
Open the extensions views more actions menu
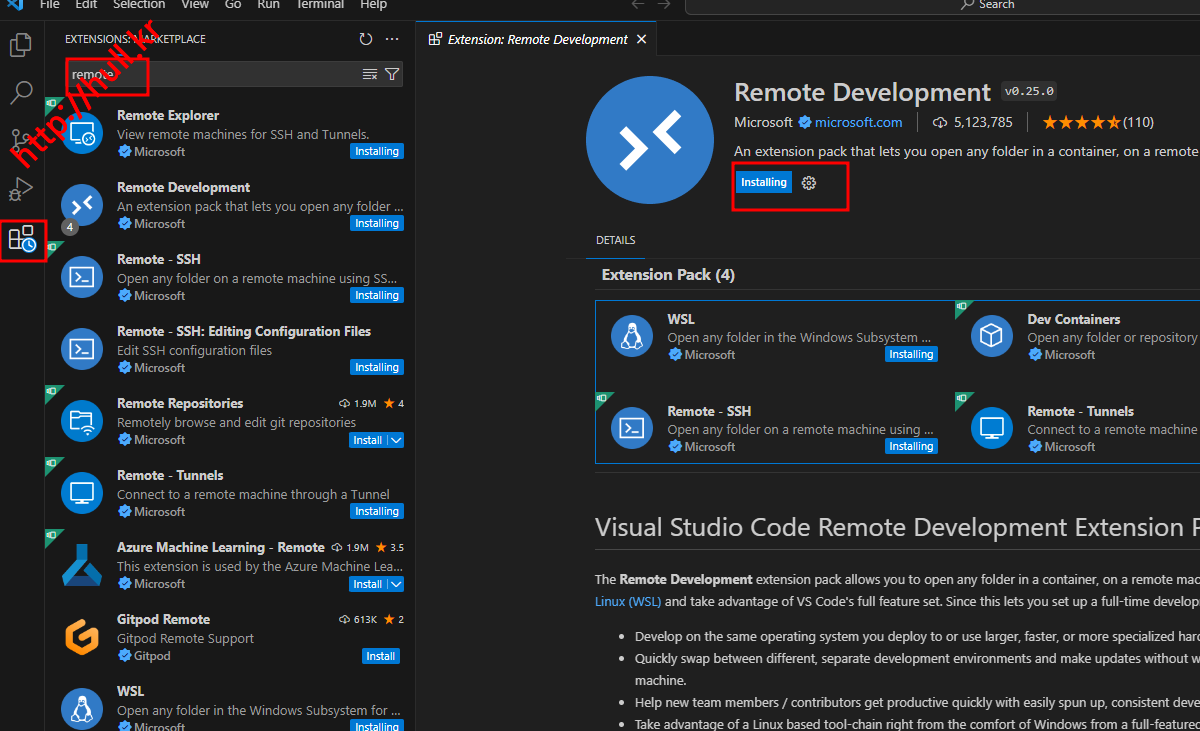(392, 39)
